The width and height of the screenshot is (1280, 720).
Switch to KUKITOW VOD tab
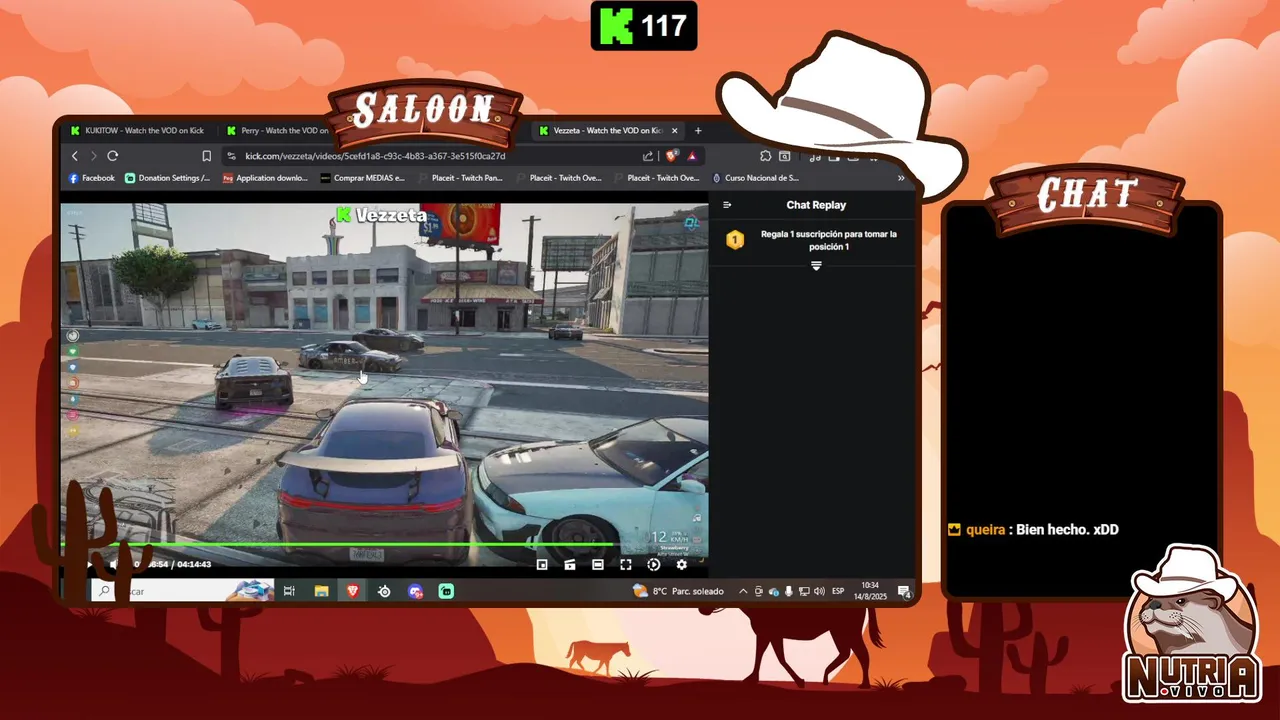click(x=137, y=130)
